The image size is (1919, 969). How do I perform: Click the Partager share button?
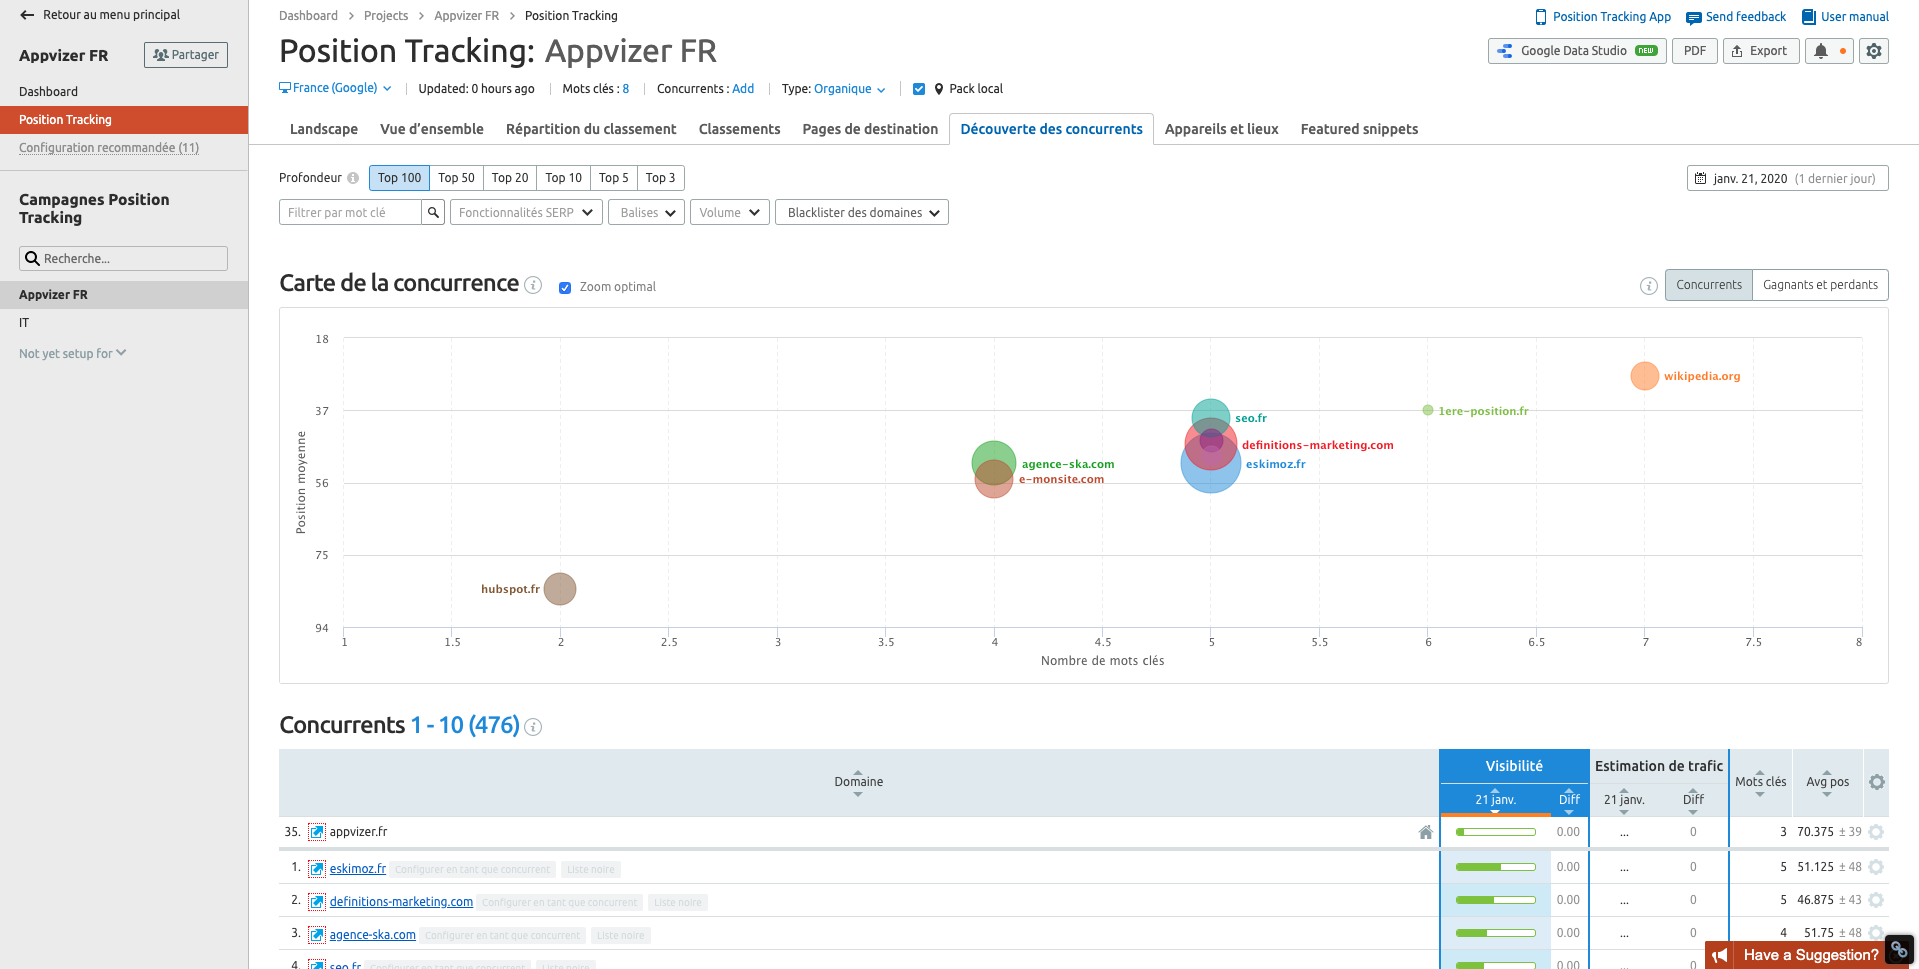coord(186,55)
